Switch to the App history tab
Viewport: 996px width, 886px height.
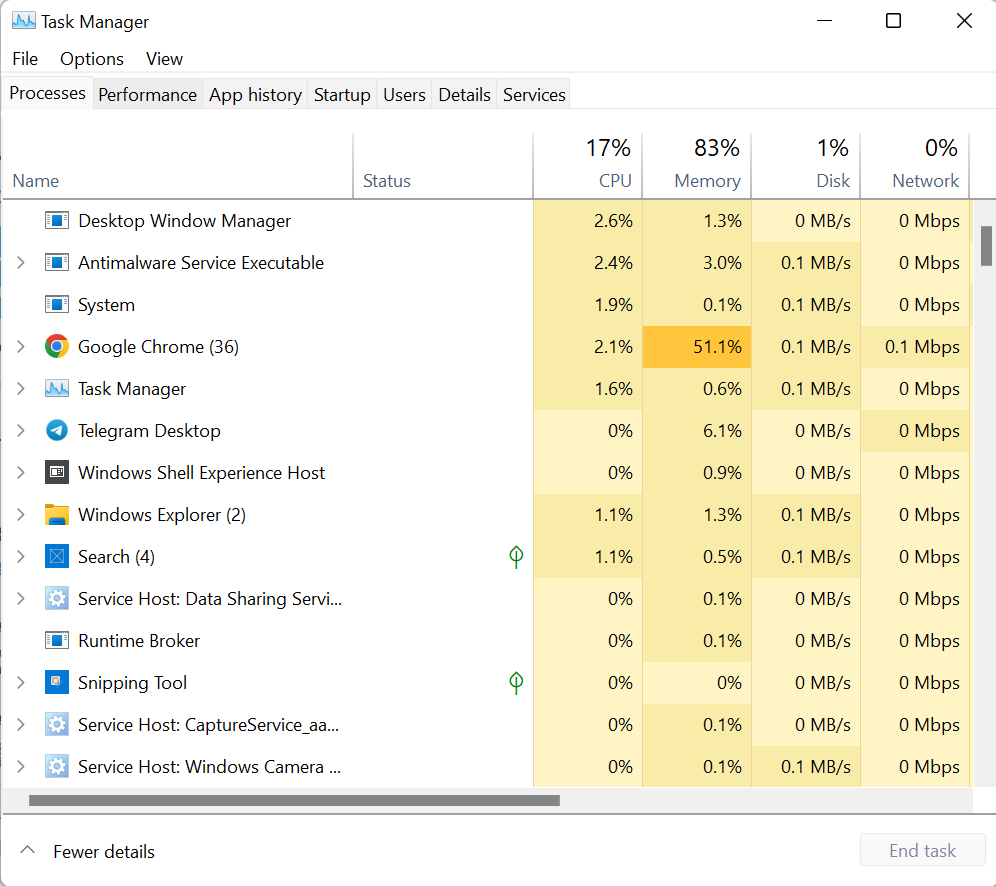[x=255, y=95]
